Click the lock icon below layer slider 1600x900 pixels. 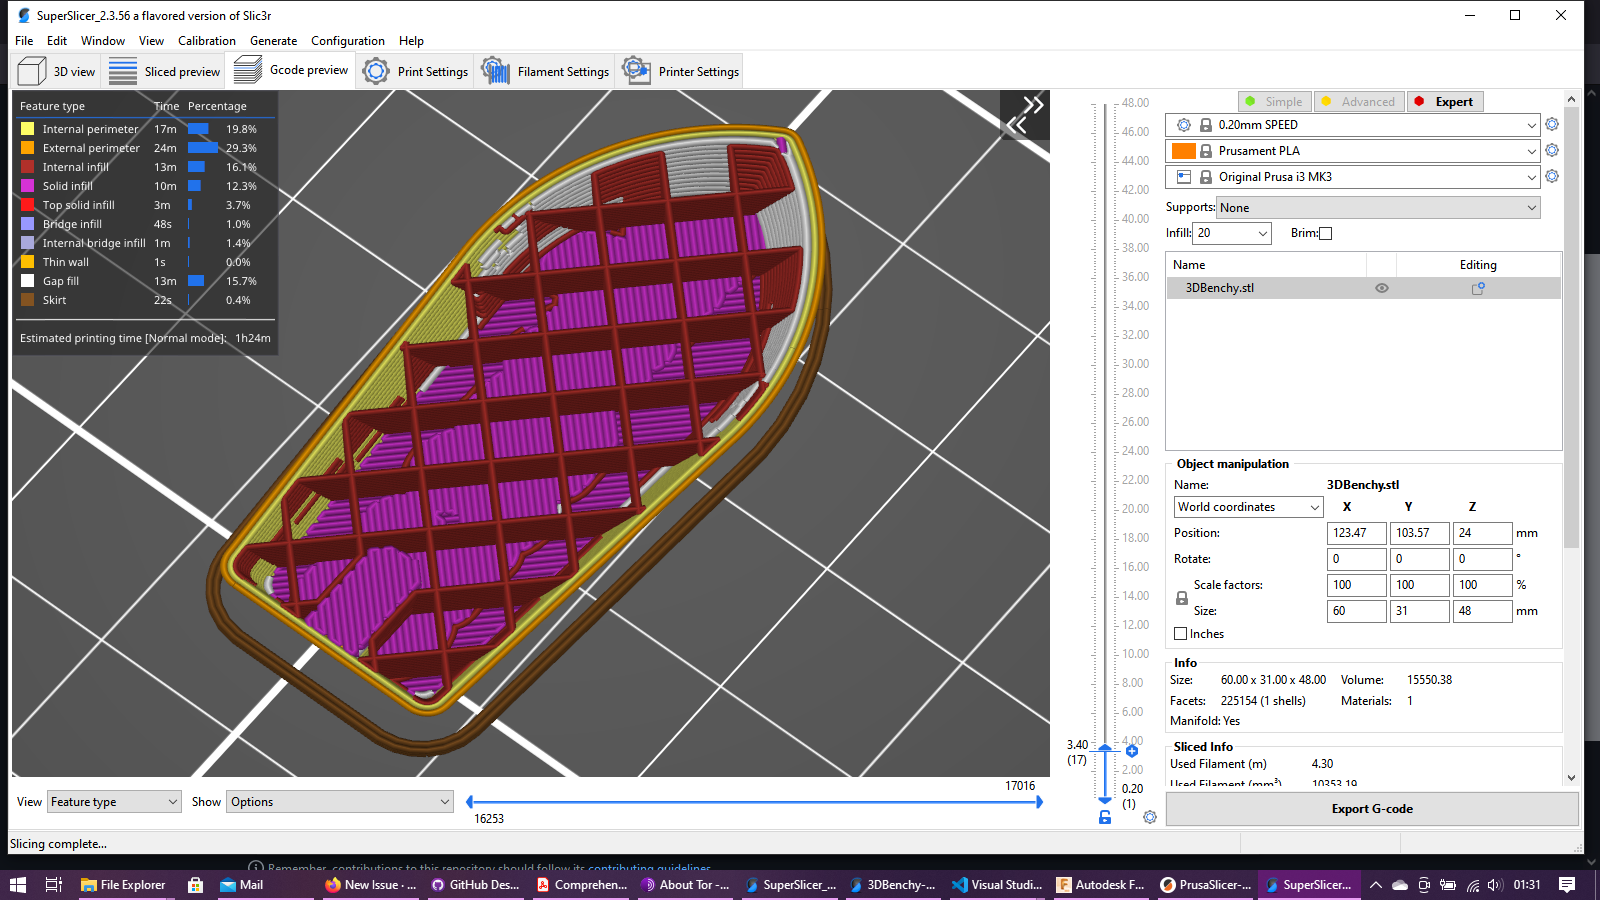pyautogui.click(x=1105, y=817)
